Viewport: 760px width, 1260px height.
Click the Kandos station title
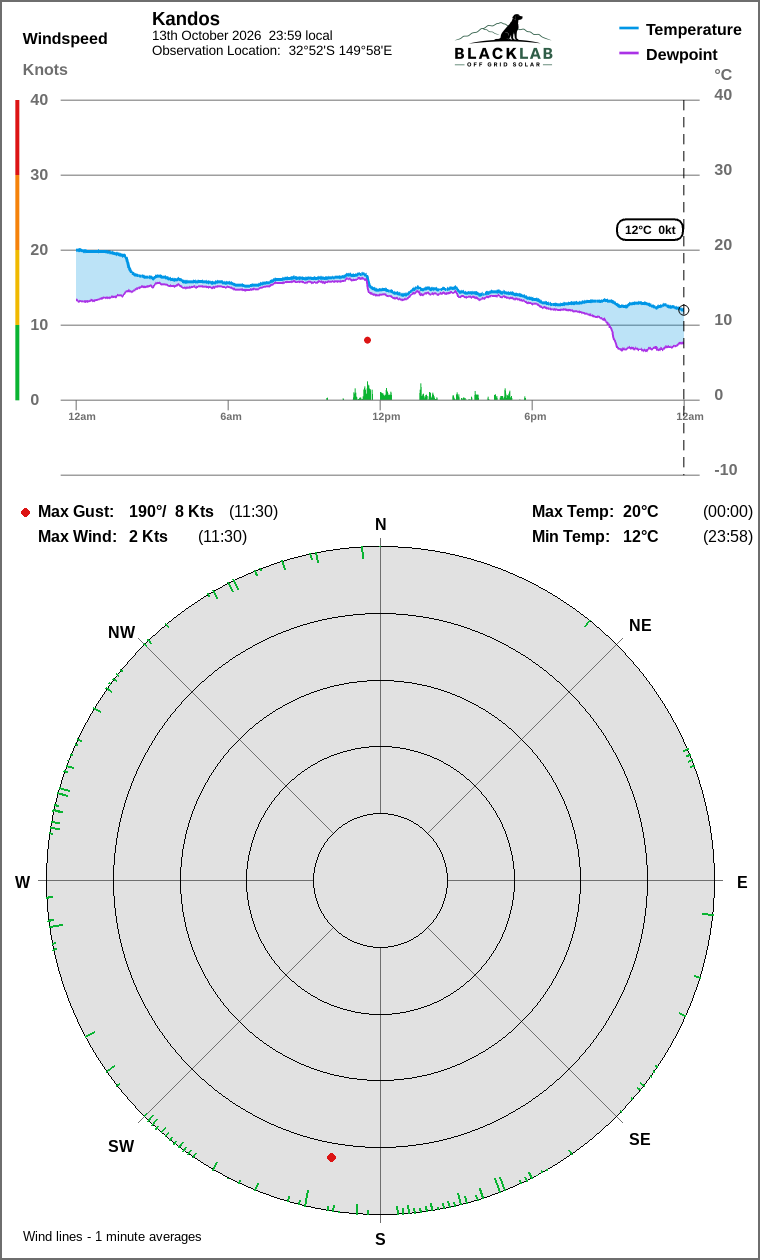point(186,19)
